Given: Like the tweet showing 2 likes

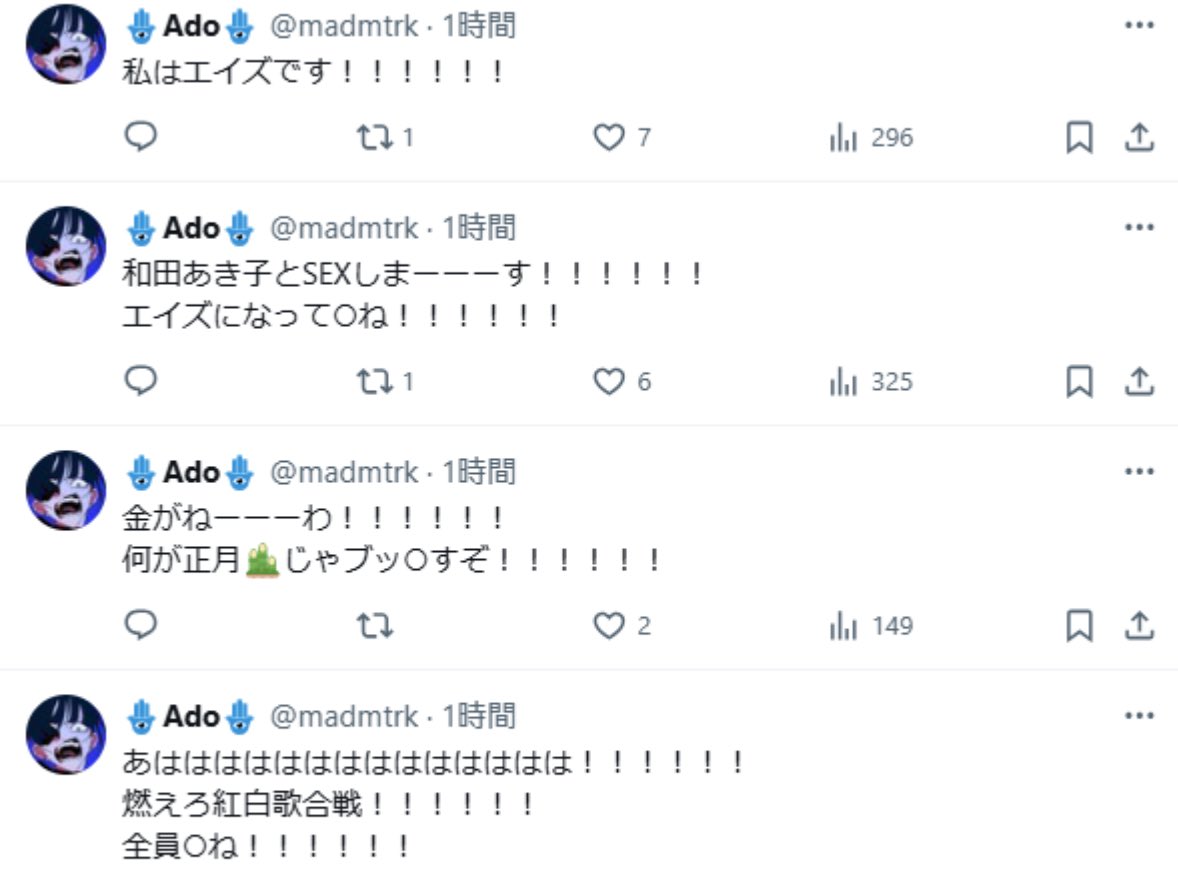Looking at the screenshot, I should pyautogui.click(x=609, y=625).
